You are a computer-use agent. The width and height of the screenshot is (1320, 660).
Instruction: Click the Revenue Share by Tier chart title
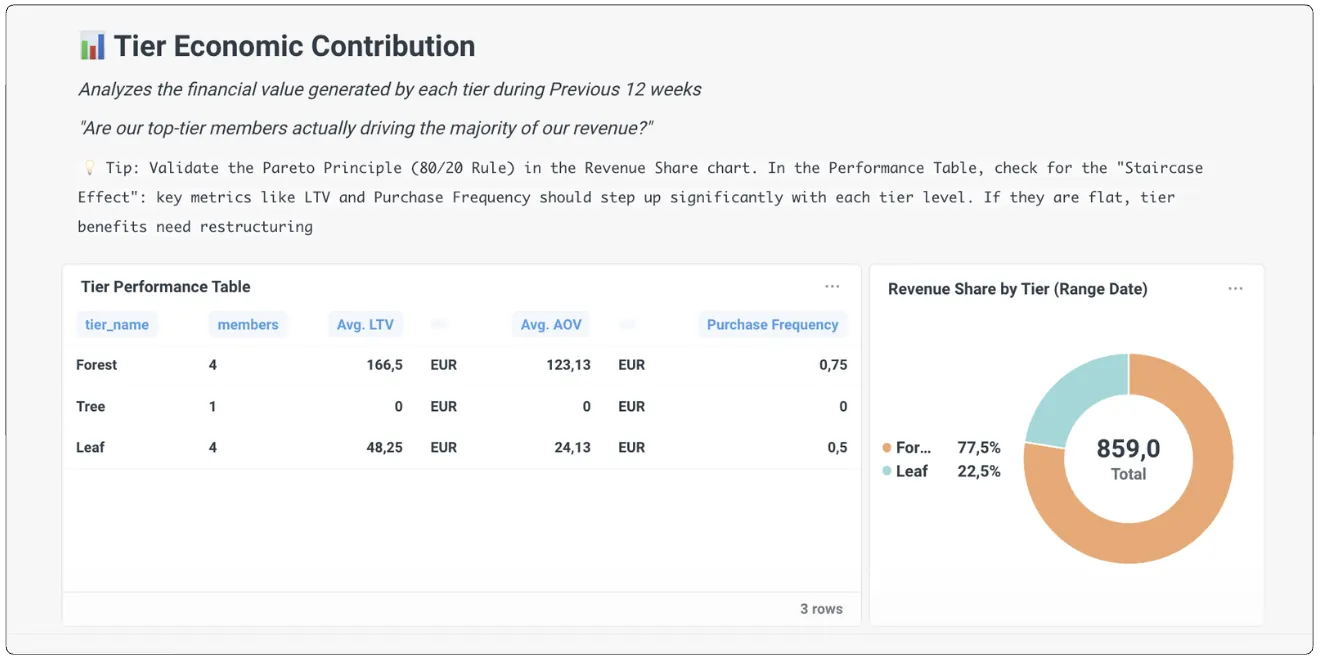[1017, 289]
